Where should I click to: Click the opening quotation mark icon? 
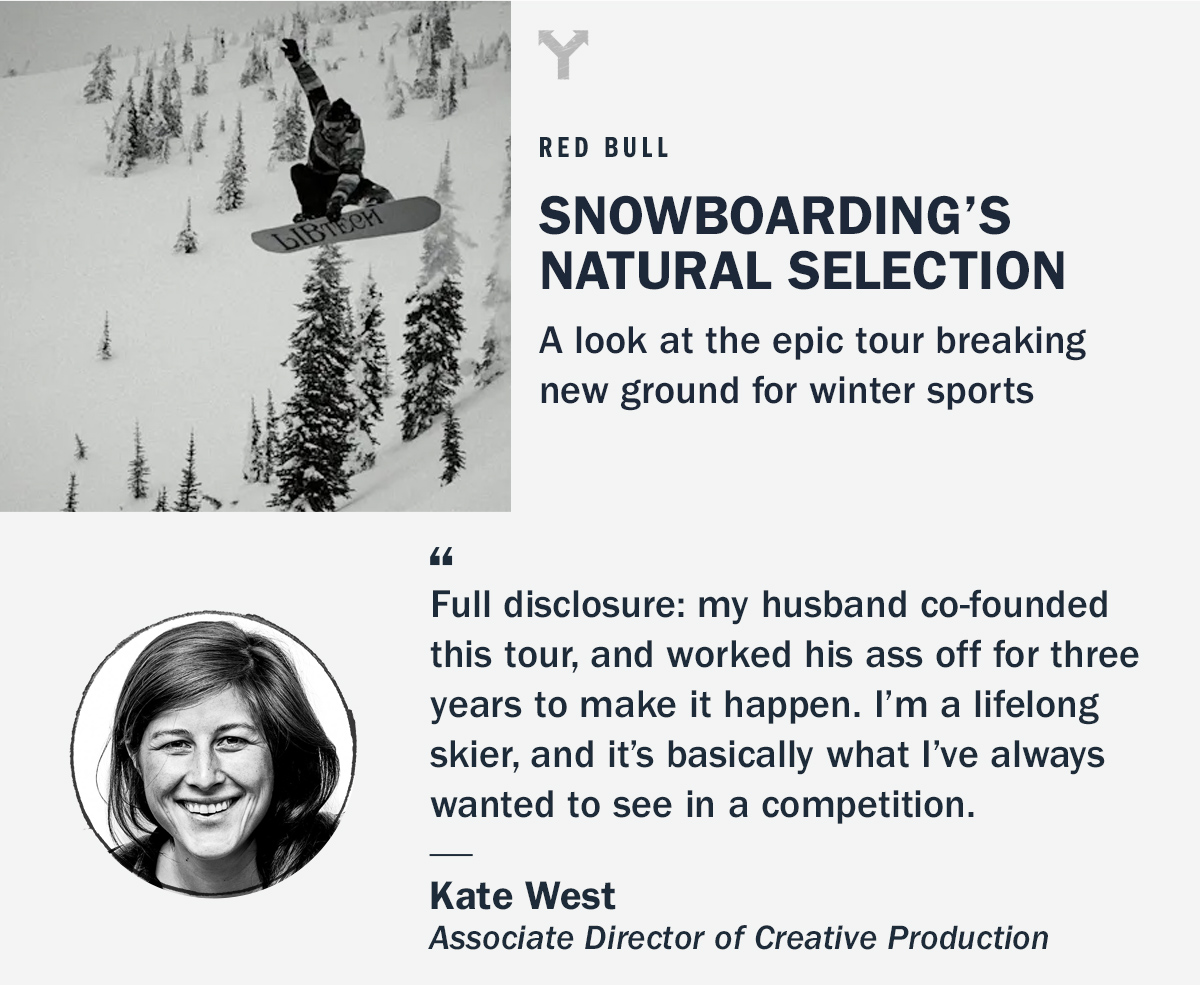click(441, 558)
